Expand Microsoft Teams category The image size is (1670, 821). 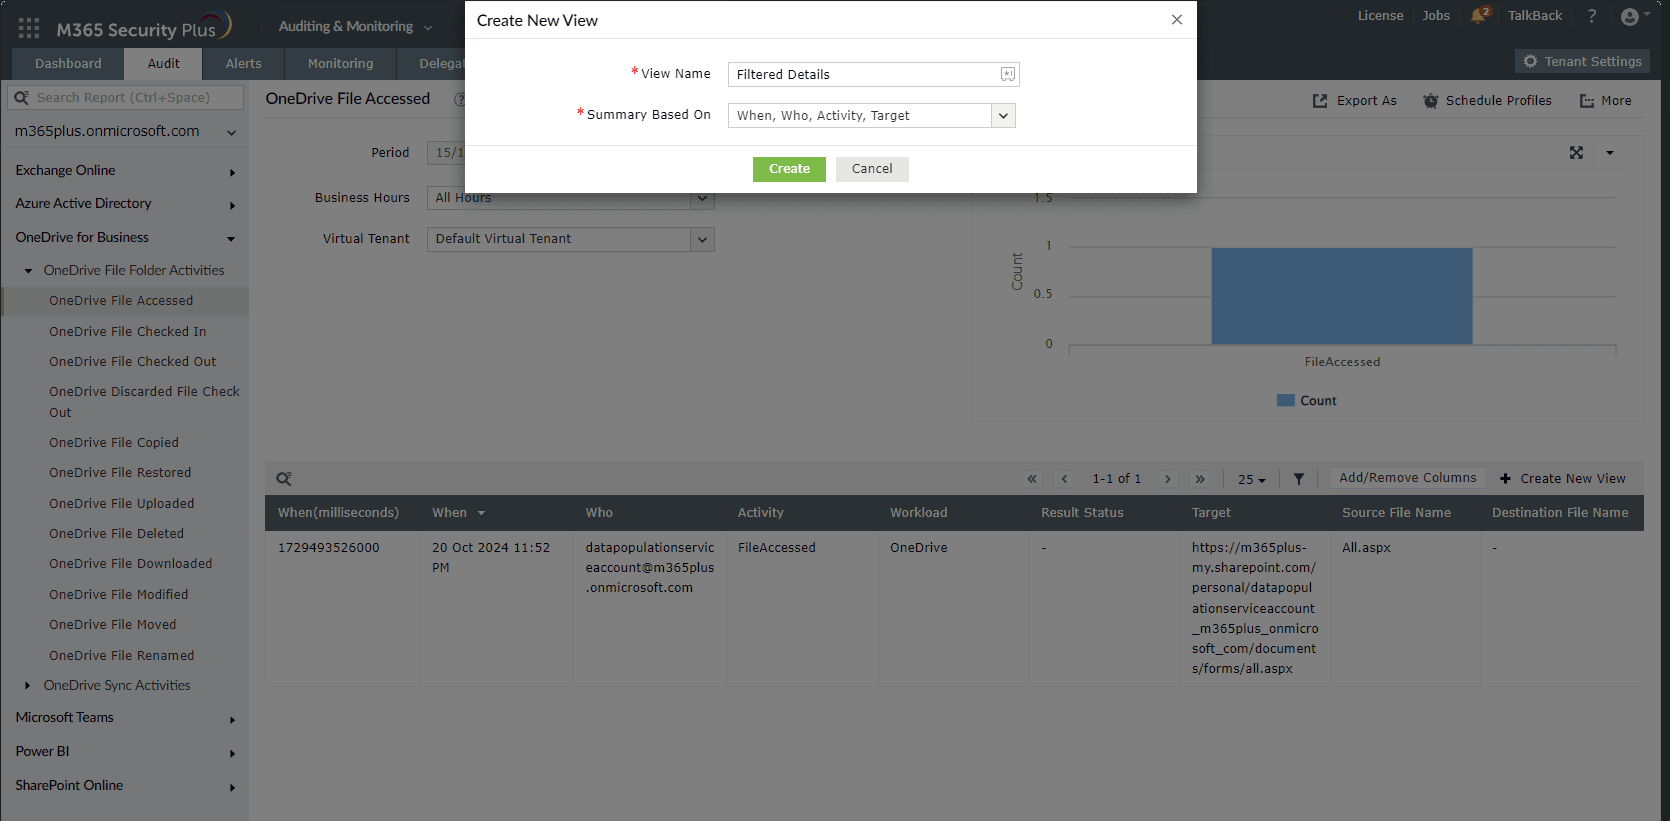tap(232, 719)
